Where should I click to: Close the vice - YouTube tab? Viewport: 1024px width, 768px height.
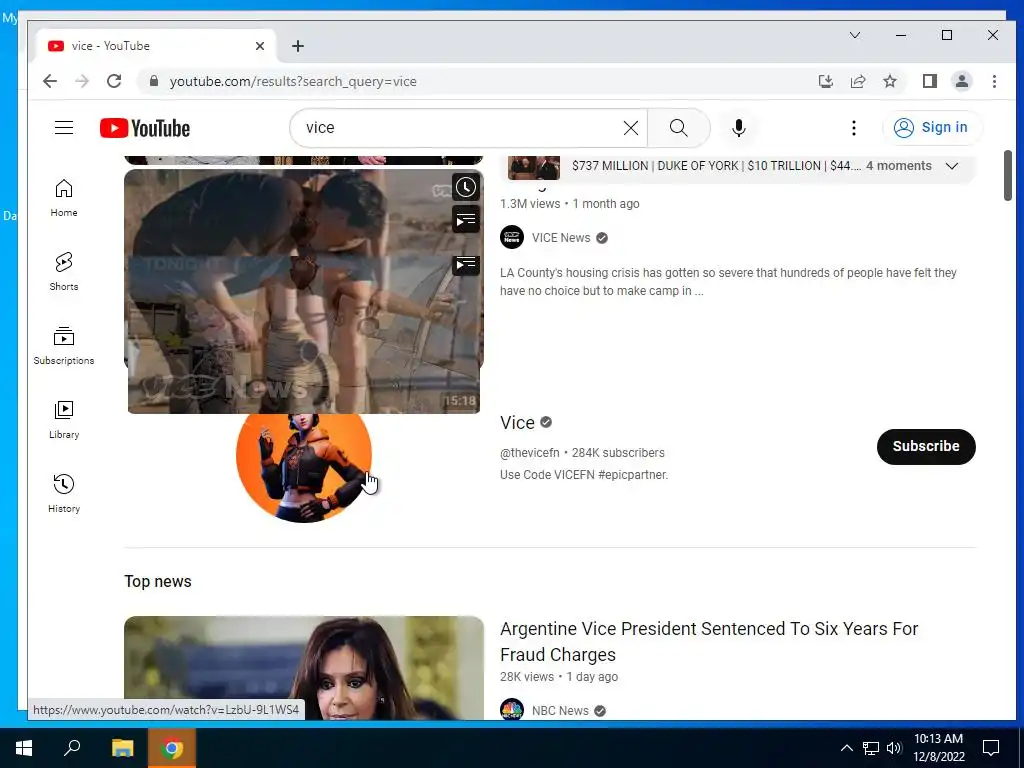click(x=260, y=46)
